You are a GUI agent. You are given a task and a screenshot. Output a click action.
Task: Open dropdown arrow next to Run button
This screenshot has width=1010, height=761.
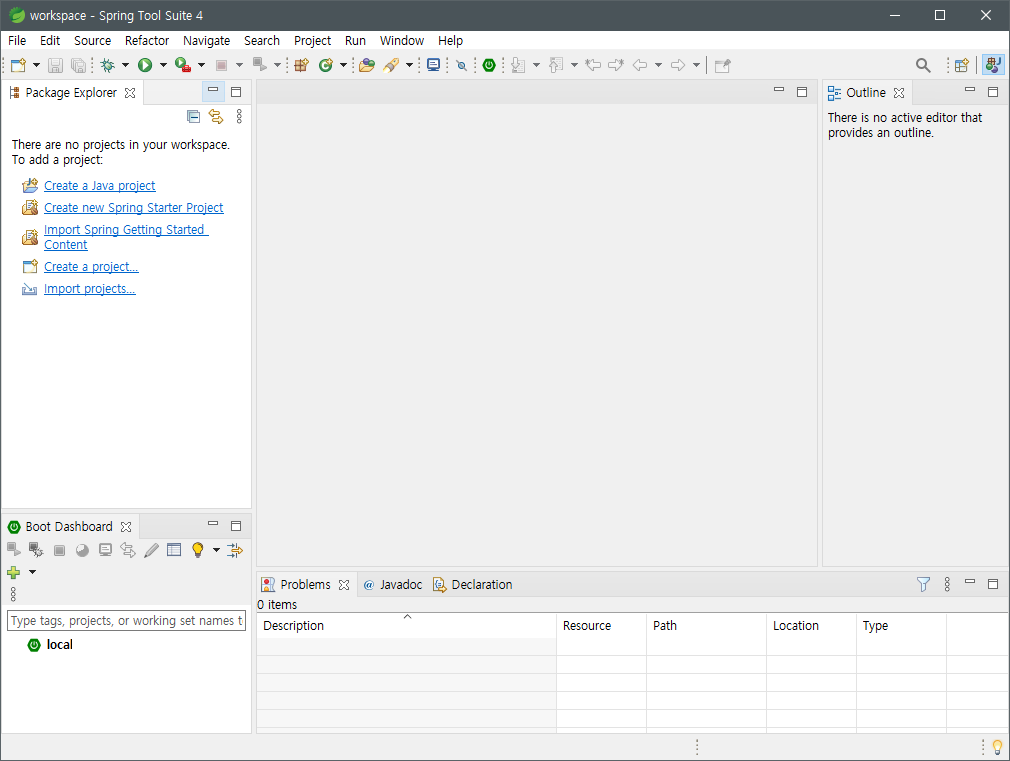[163, 65]
